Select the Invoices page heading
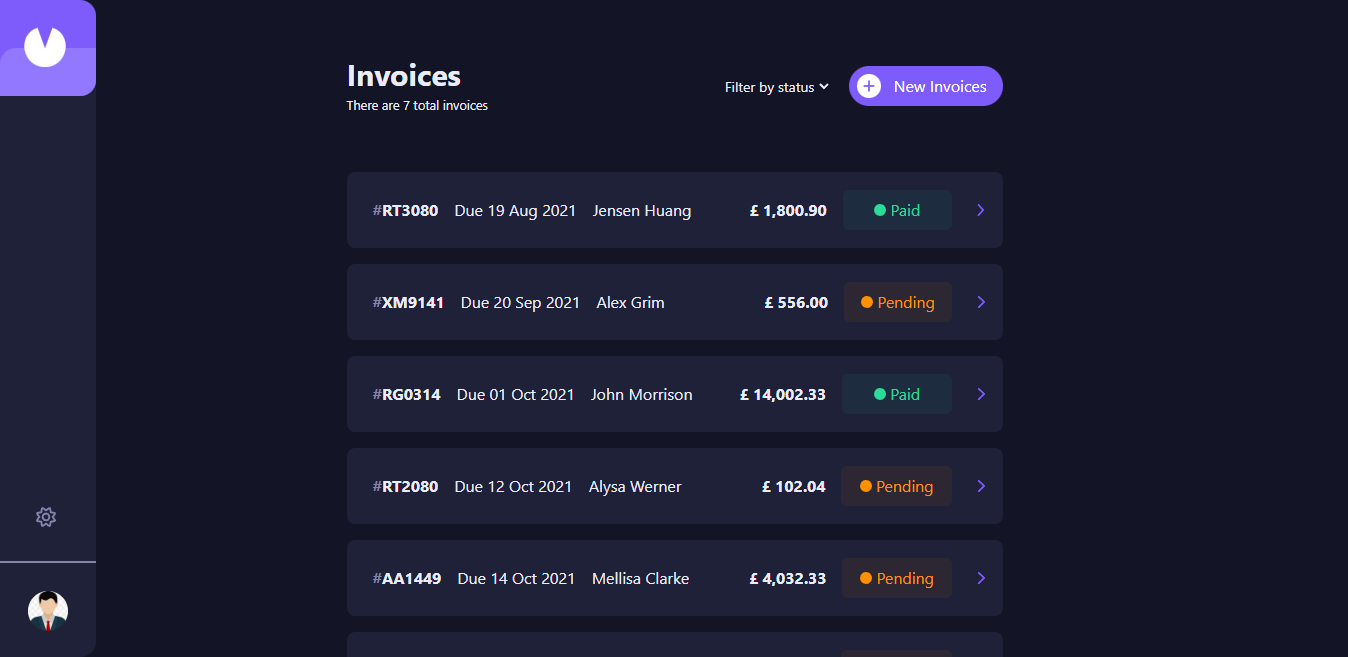1348x657 pixels. [x=403, y=75]
